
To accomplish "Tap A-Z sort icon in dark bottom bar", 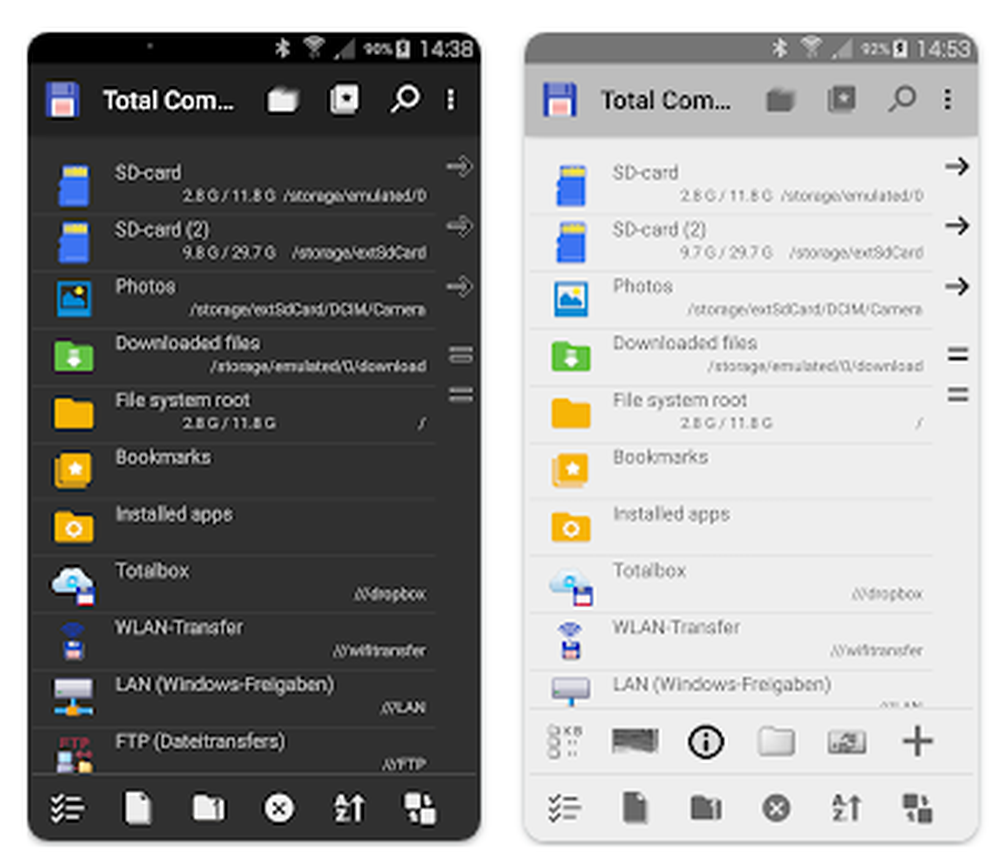I will point(349,808).
